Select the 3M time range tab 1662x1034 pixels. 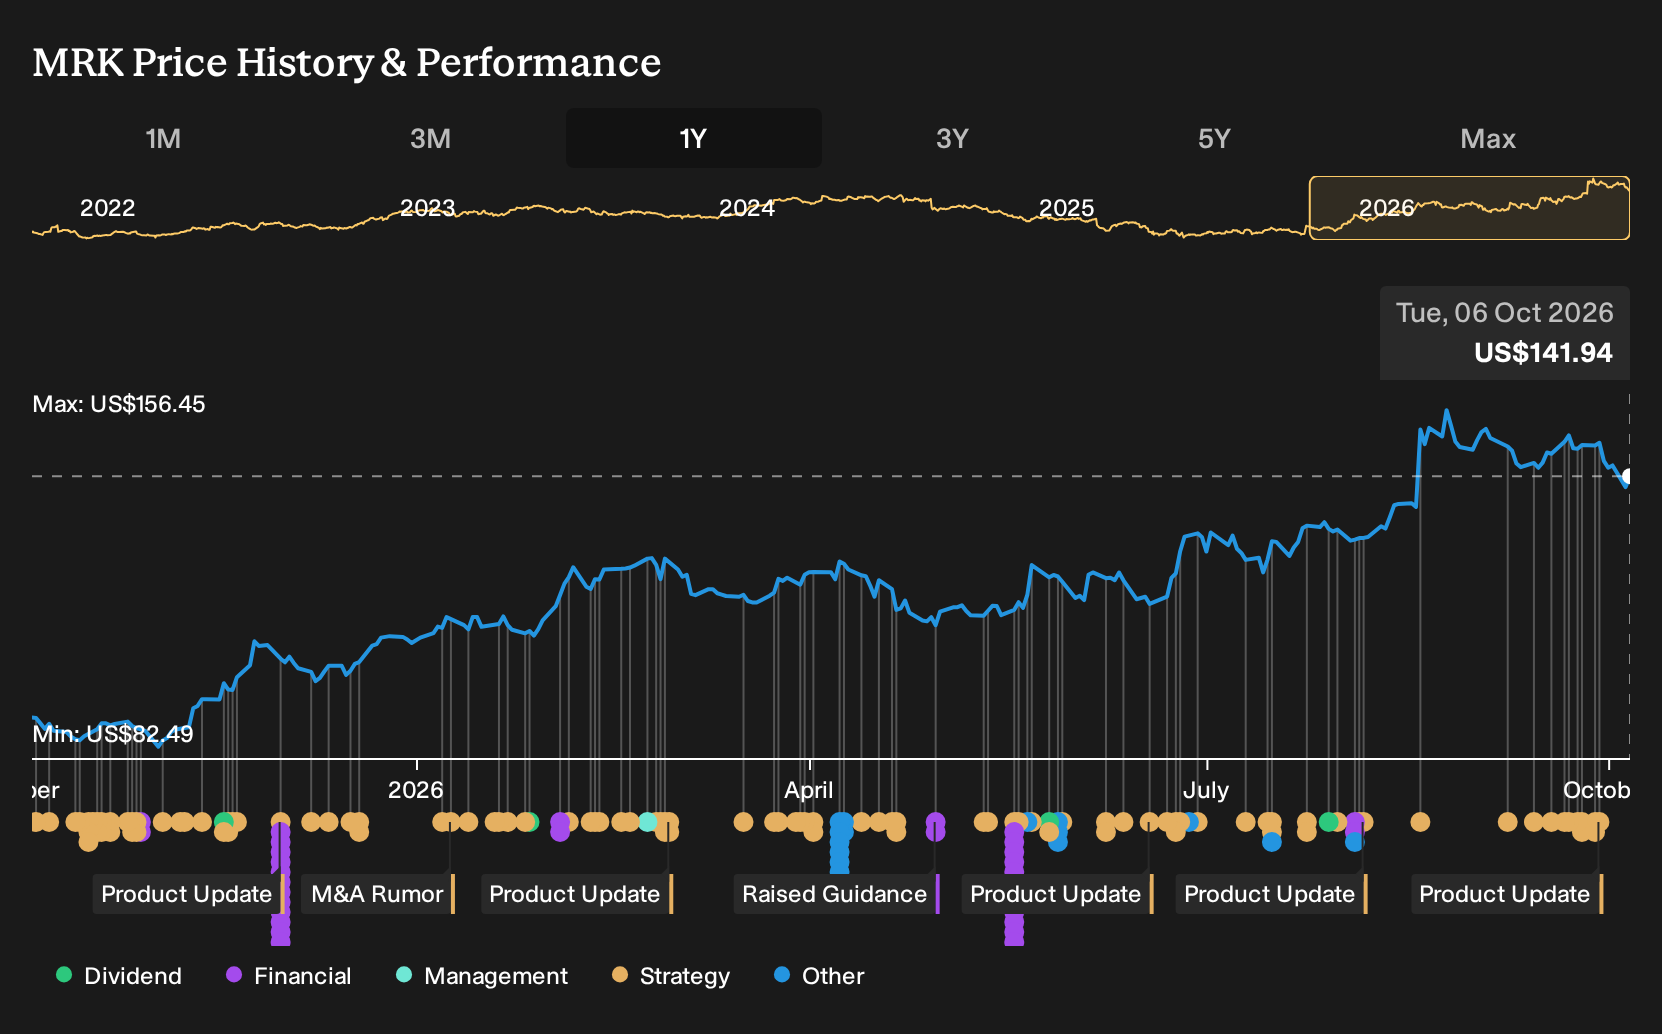430,138
